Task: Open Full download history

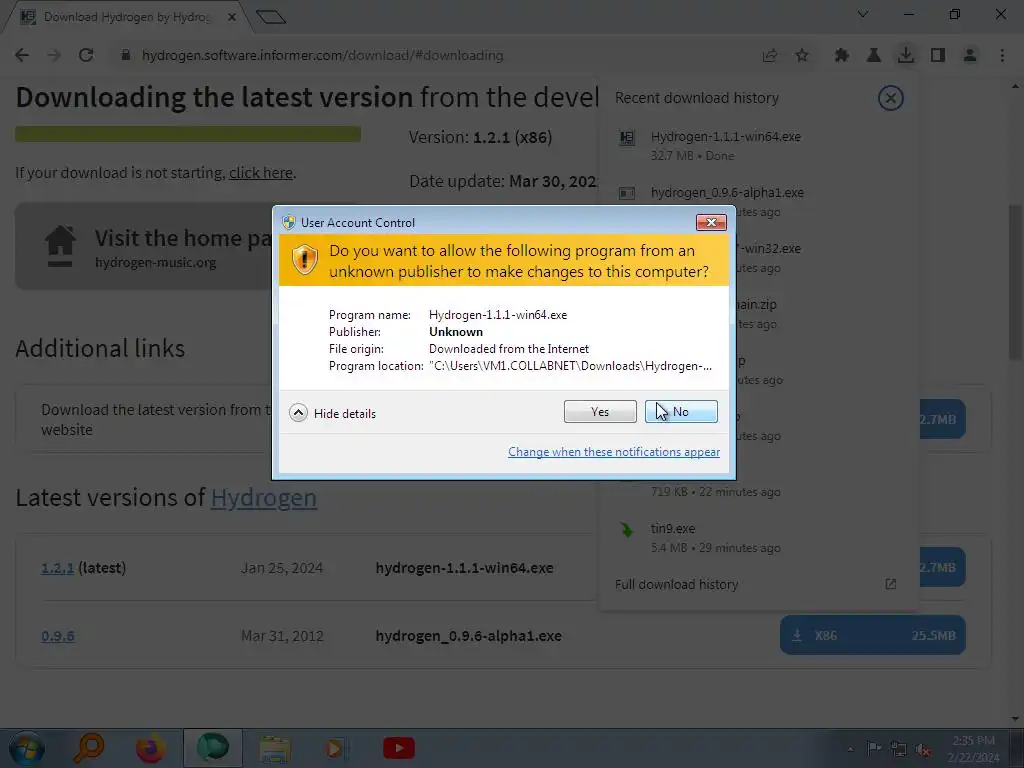Action: [x=677, y=584]
